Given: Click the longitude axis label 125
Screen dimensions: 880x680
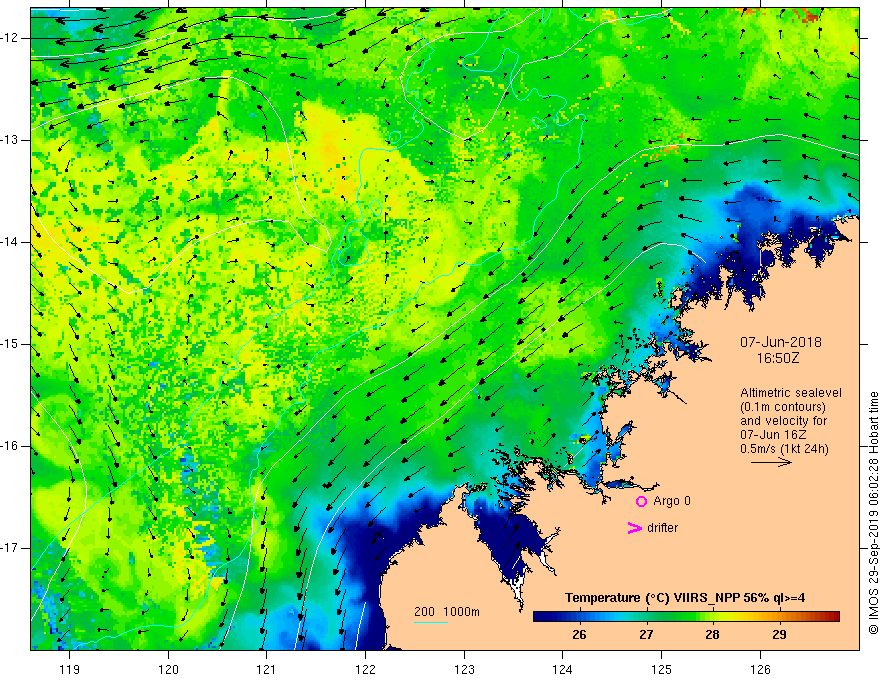Looking at the screenshot, I should point(662,669).
